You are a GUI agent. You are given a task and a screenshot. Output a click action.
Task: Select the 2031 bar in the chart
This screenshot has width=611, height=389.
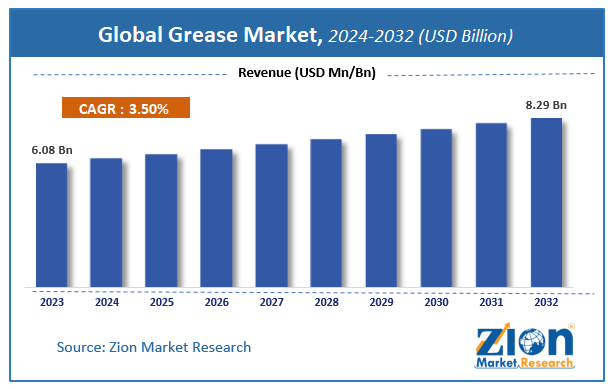[x=491, y=205]
